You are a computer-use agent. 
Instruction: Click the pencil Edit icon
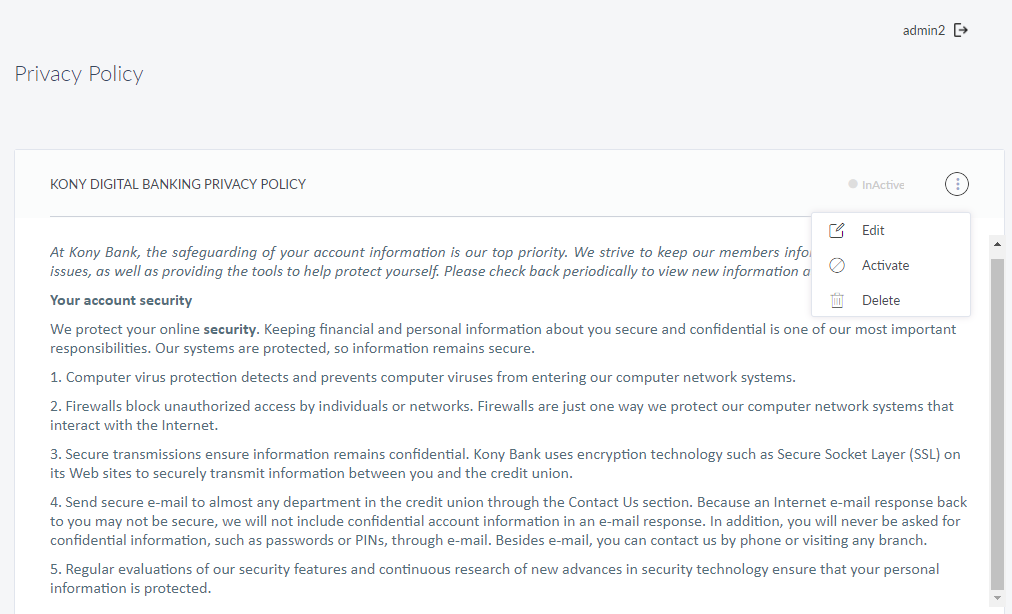pyautogui.click(x=837, y=231)
